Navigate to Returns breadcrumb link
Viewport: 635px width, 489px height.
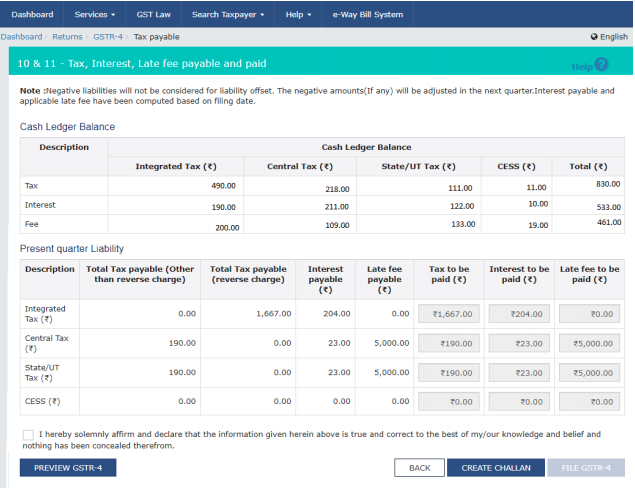[67, 37]
